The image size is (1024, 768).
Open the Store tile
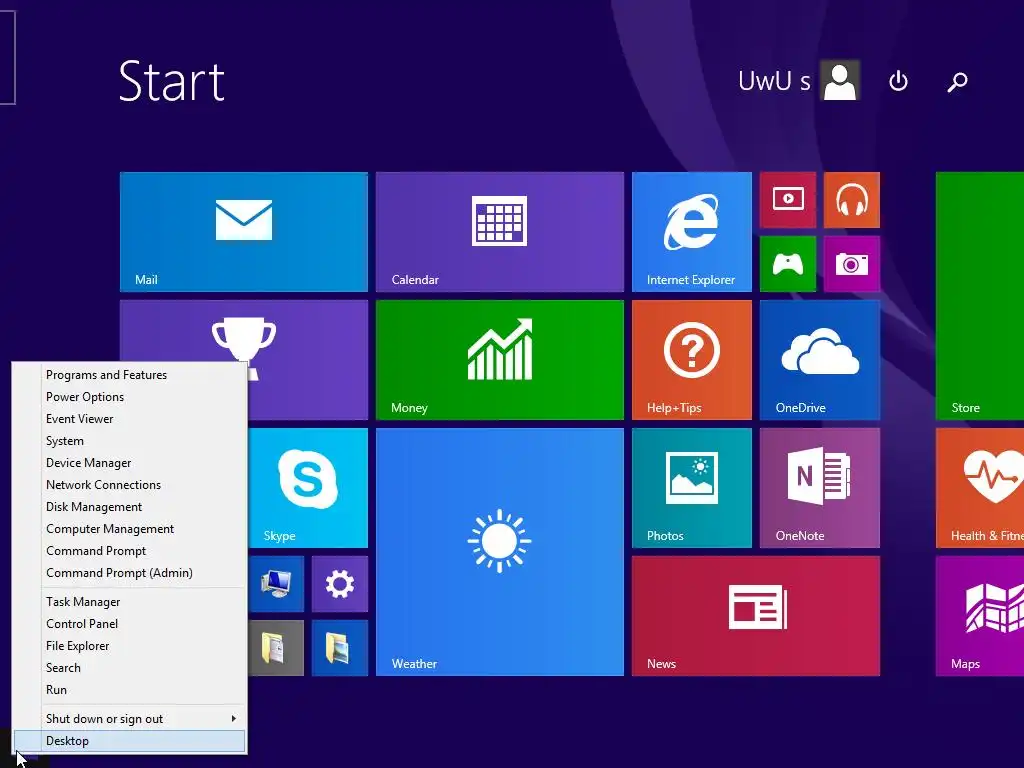pyautogui.click(x=980, y=296)
